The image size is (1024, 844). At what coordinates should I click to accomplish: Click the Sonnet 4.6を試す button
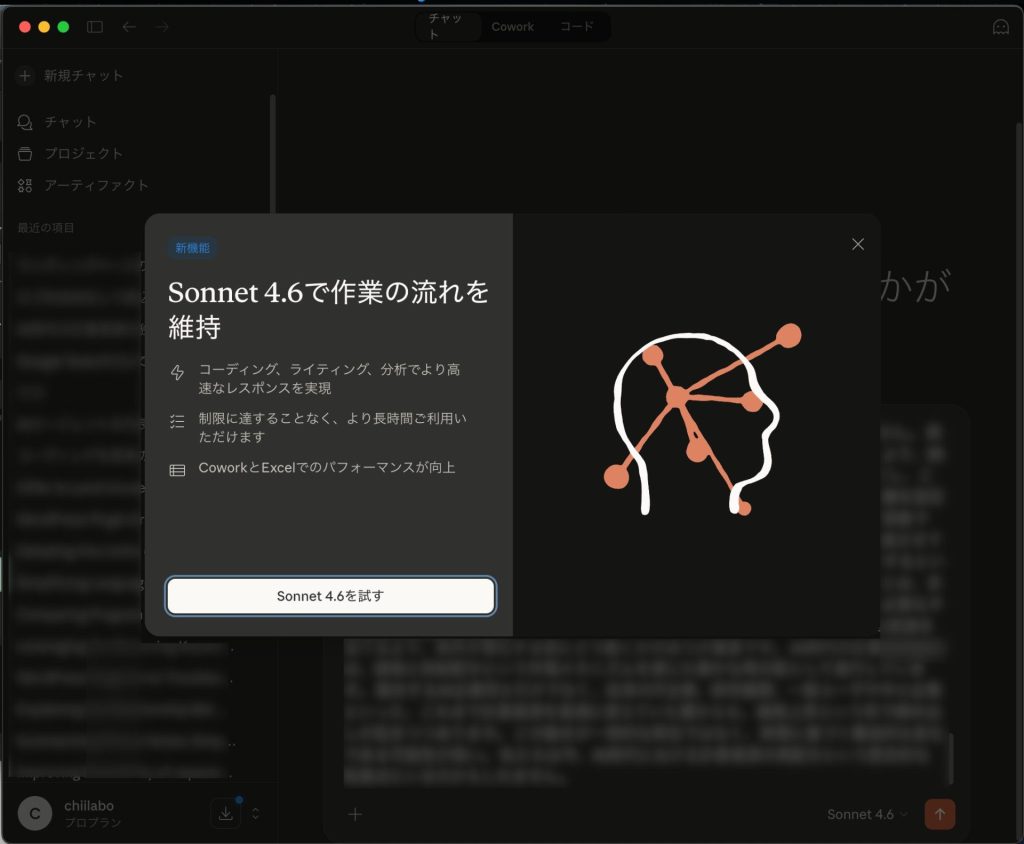pos(330,595)
